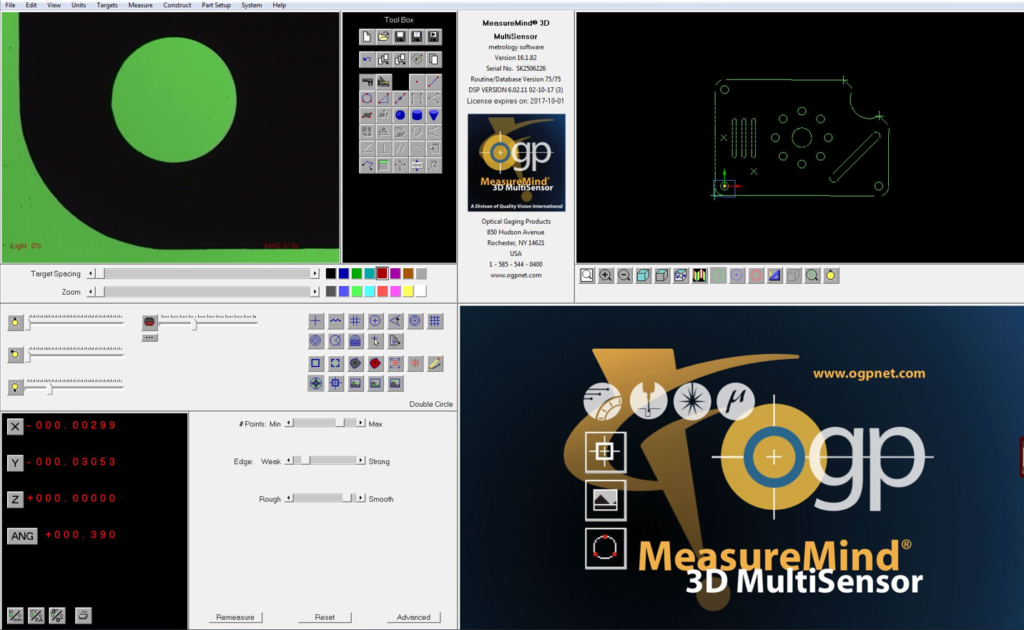Click the Open file icon in Tool Box

(383, 37)
